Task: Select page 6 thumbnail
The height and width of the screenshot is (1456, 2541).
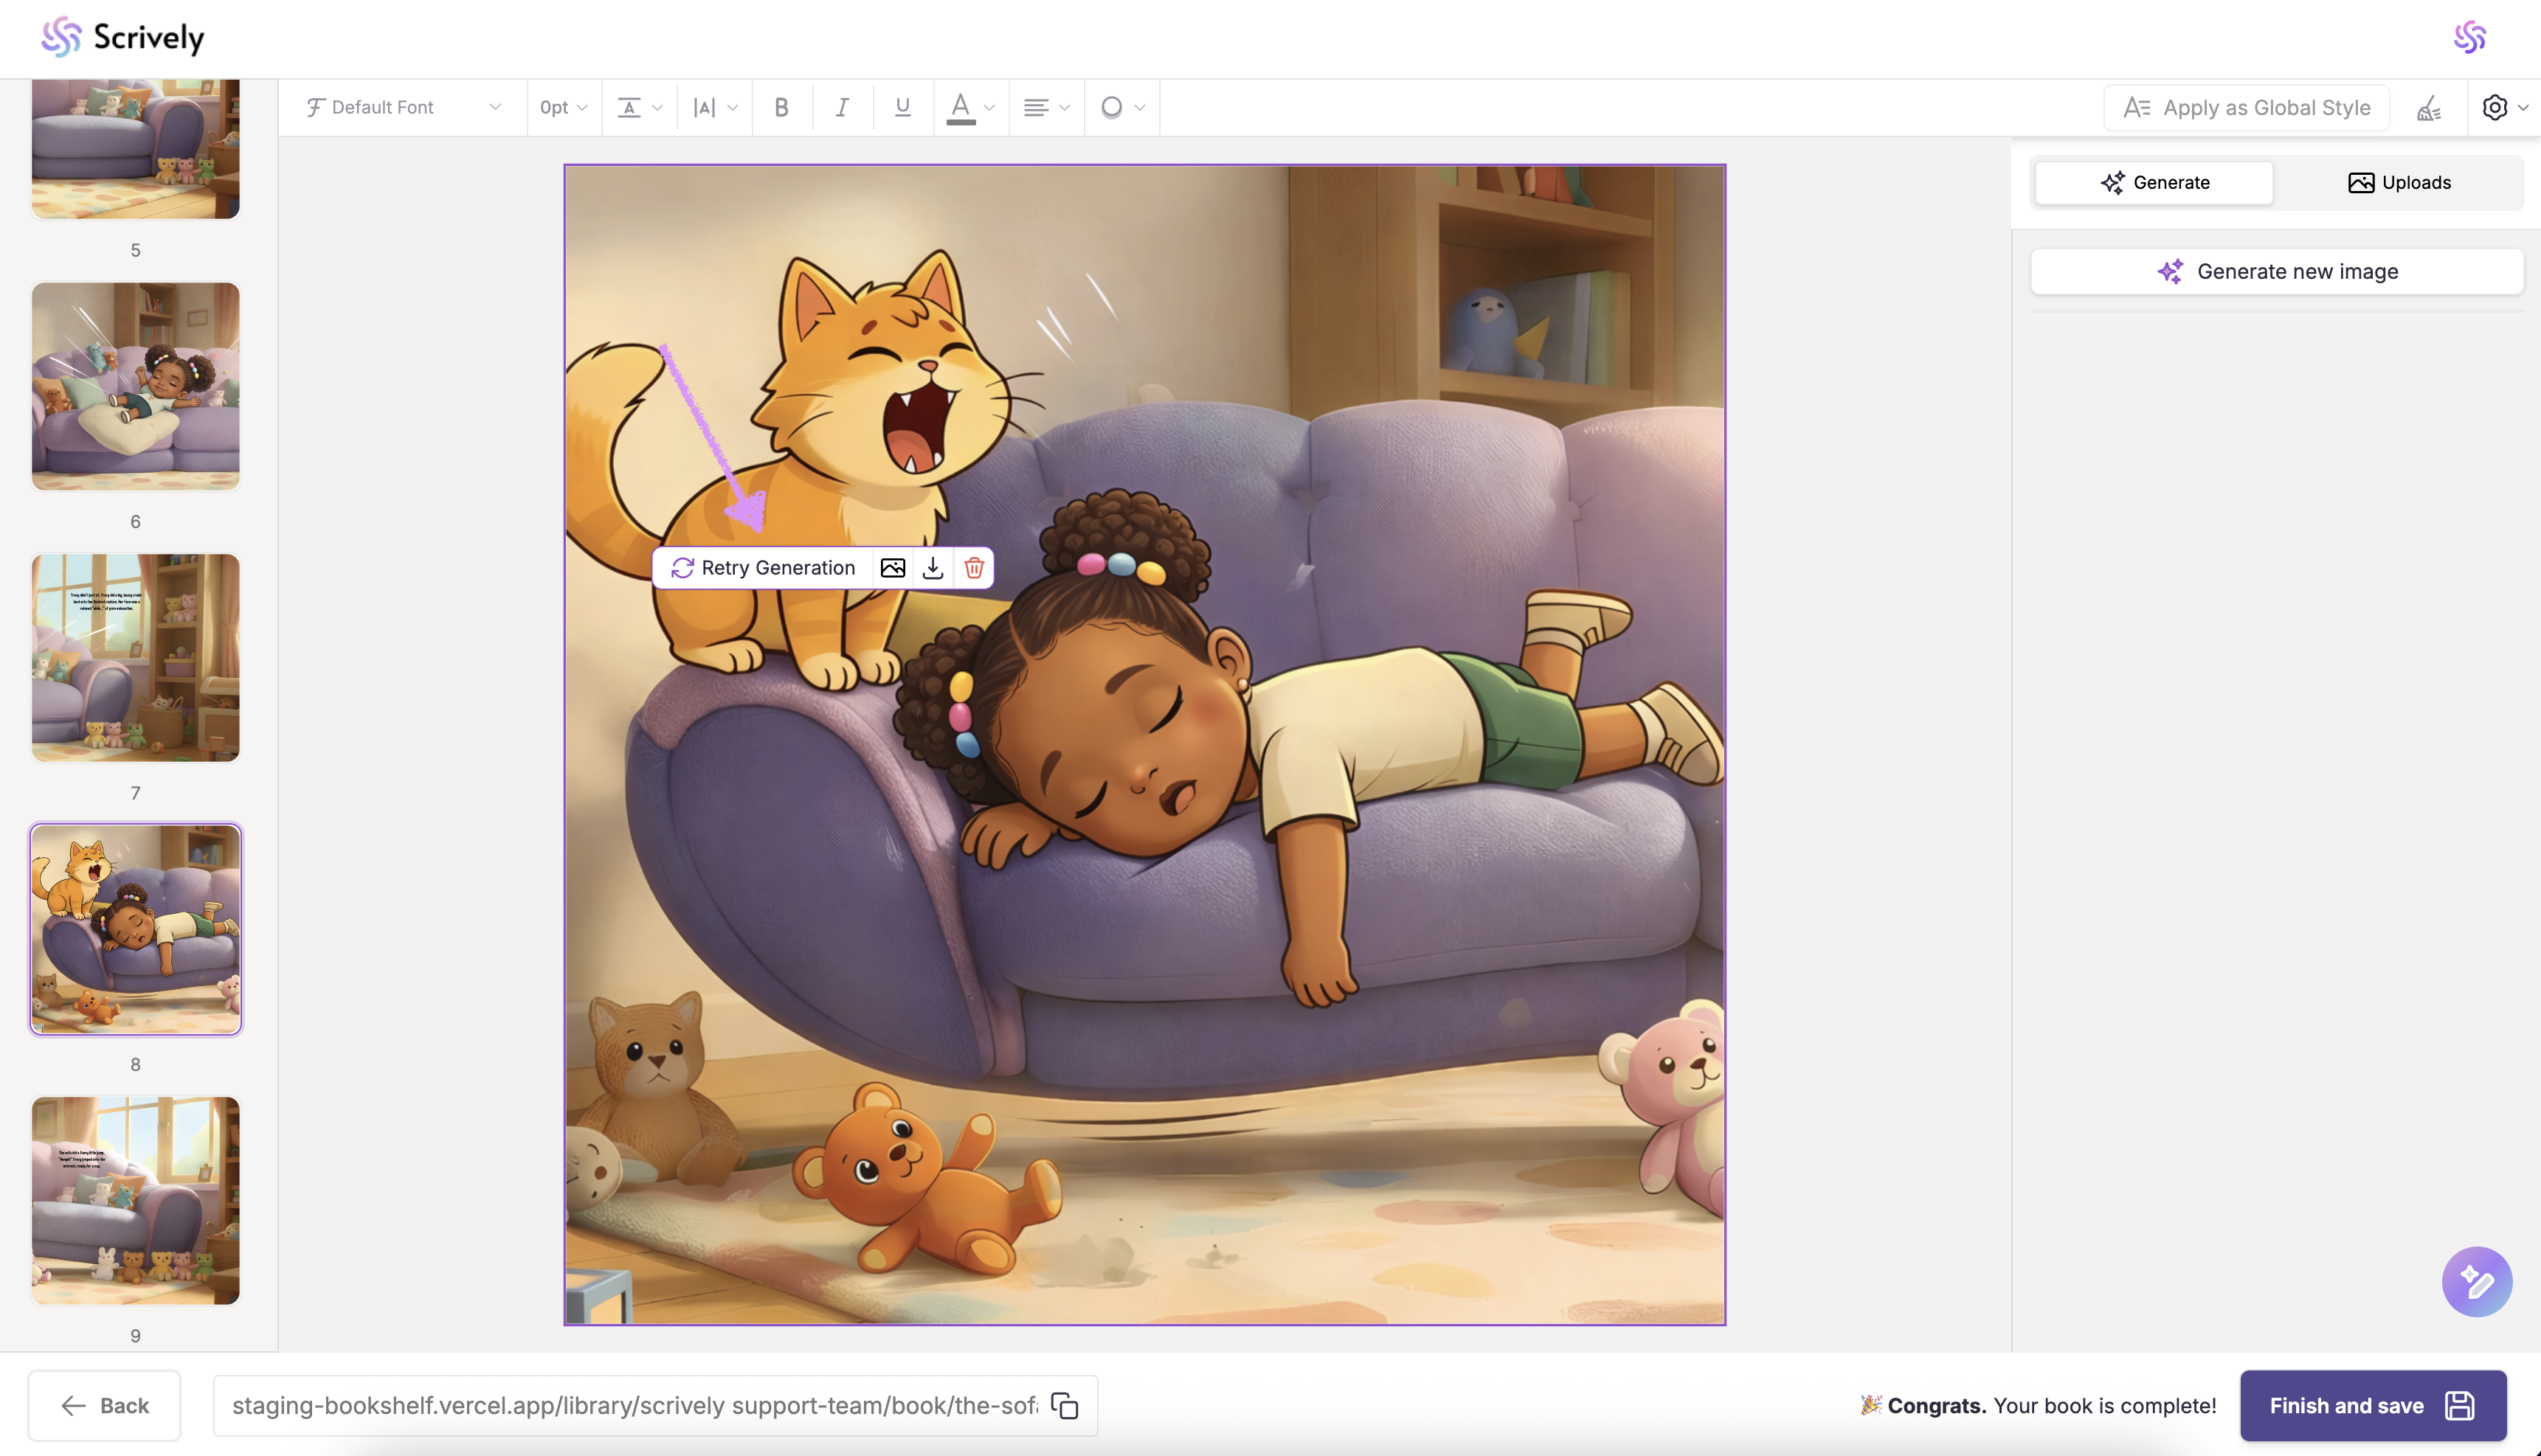Action: click(x=135, y=386)
